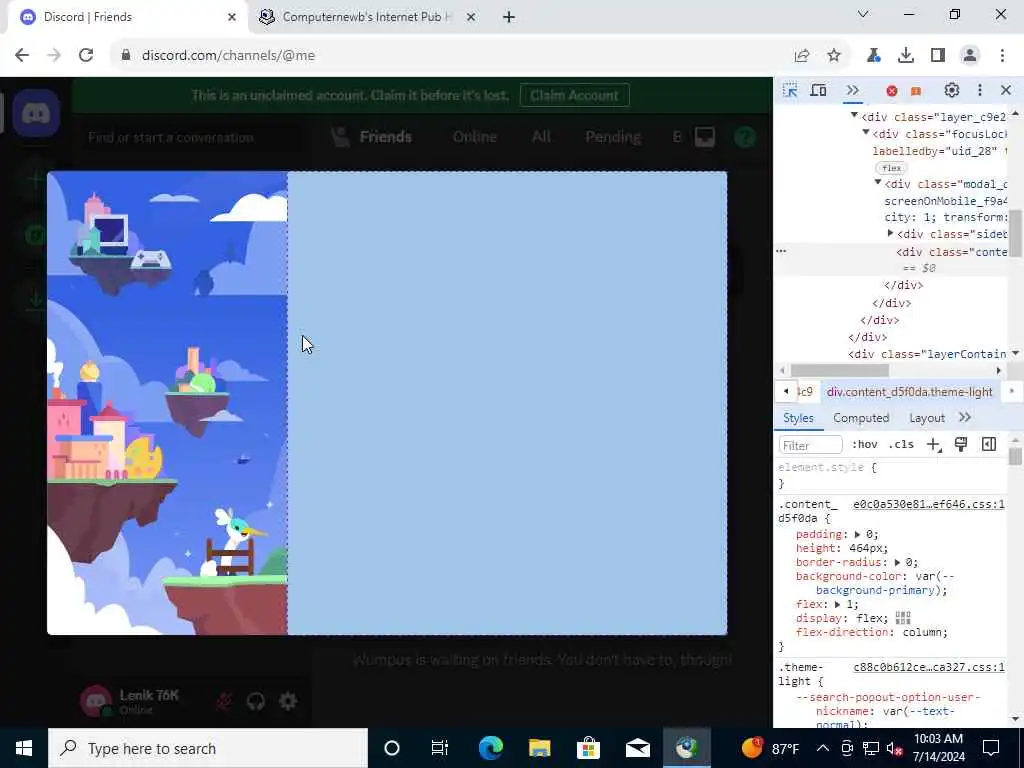Image resolution: width=1024 pixels, height=768 pixels.
Task: Click the Claim Account button
Action: pyautogui.click(x=574, y=95)
